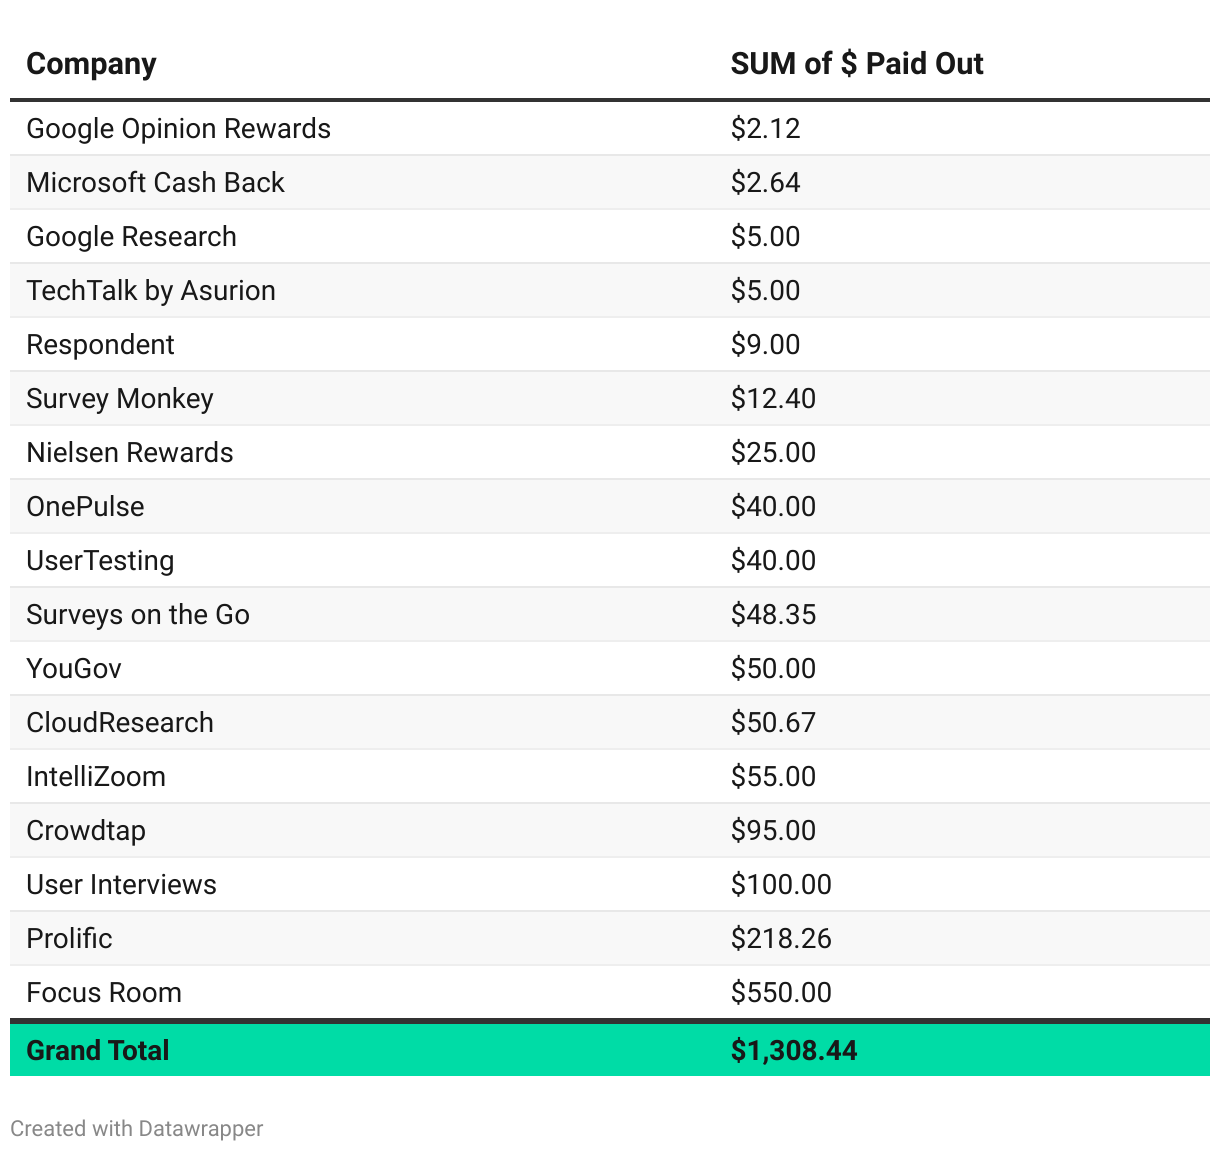Select the Surveys on the Go $48.35 amount
This screenshot has height=1152, width=1220.
coord(773,615)
